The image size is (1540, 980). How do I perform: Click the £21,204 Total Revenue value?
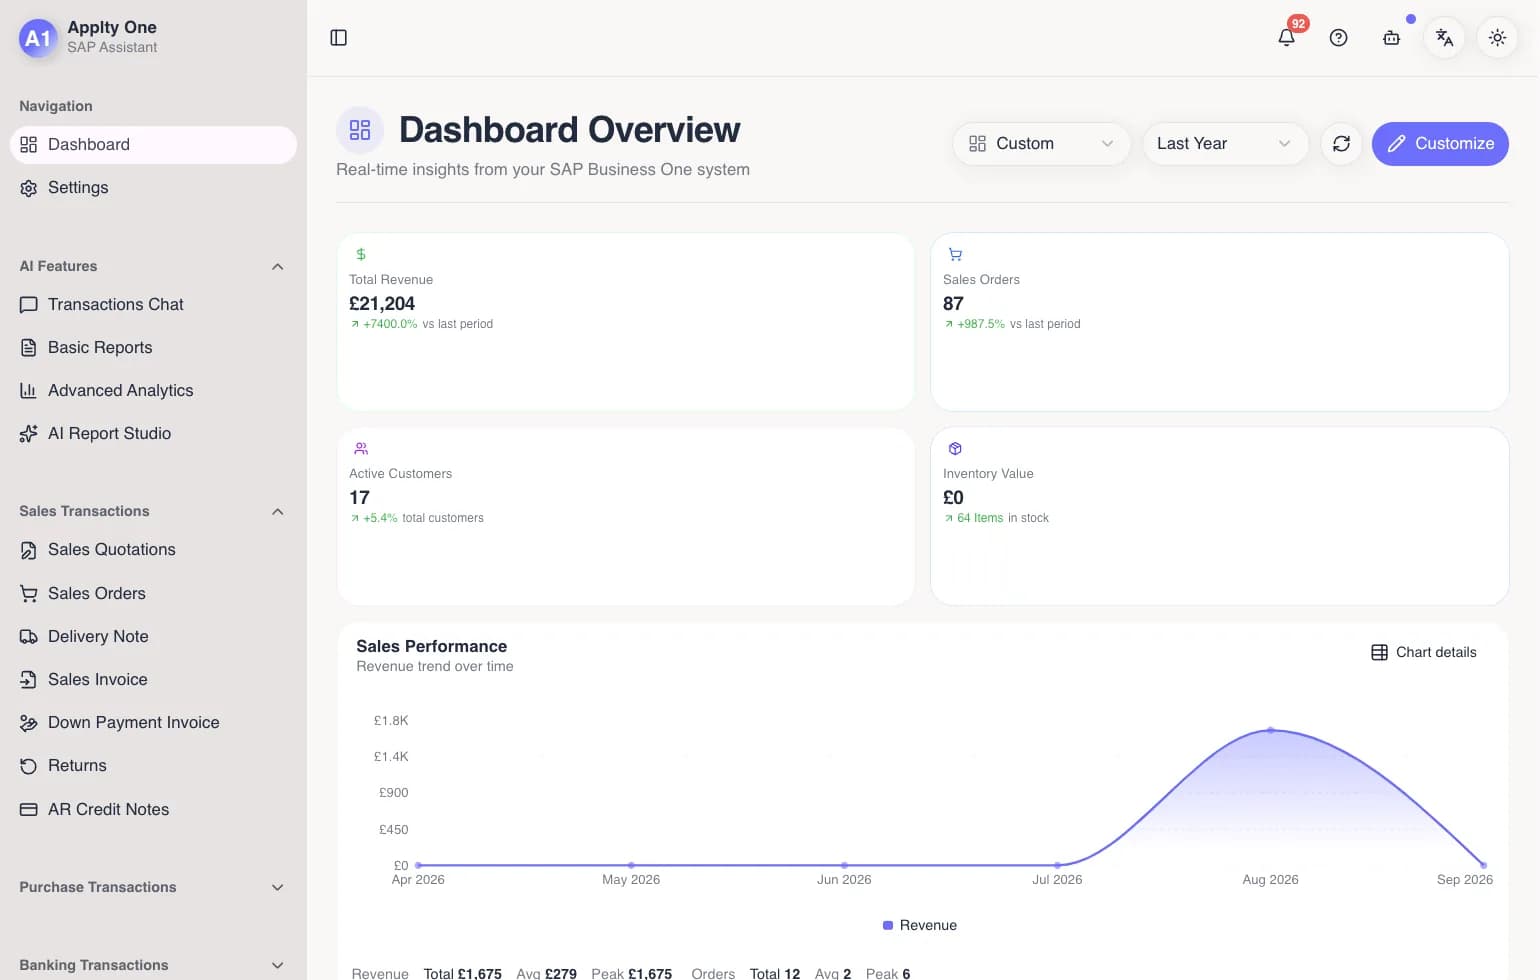(x=382, y=303)
